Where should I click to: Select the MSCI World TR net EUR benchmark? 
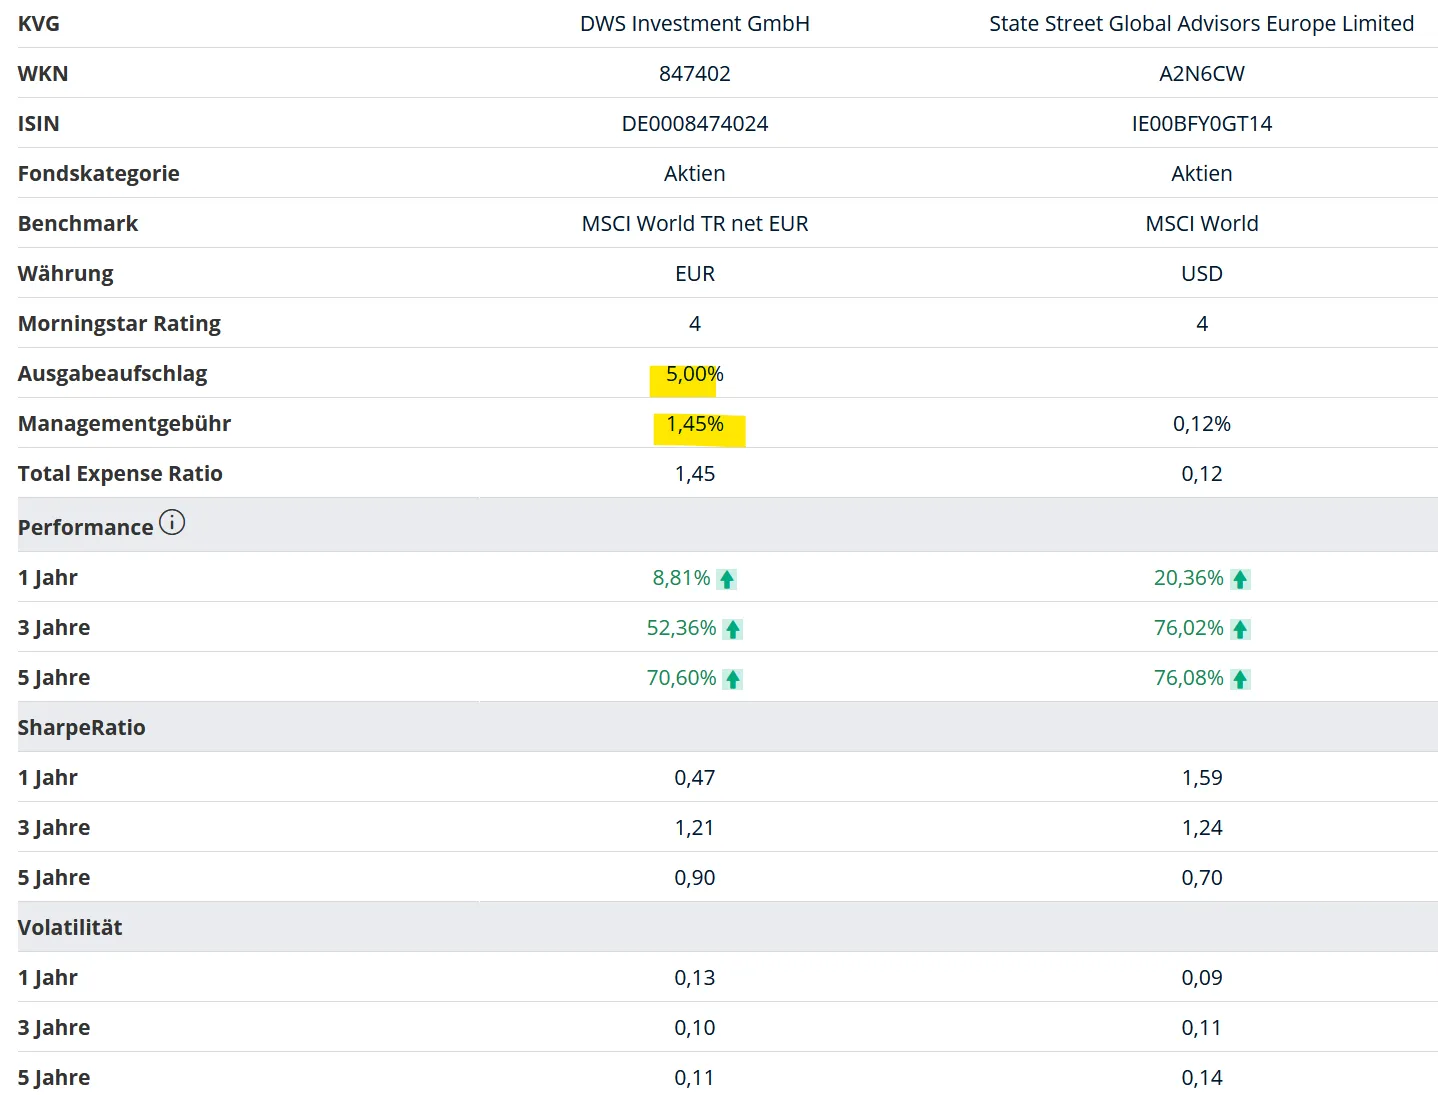click(694, 224)
